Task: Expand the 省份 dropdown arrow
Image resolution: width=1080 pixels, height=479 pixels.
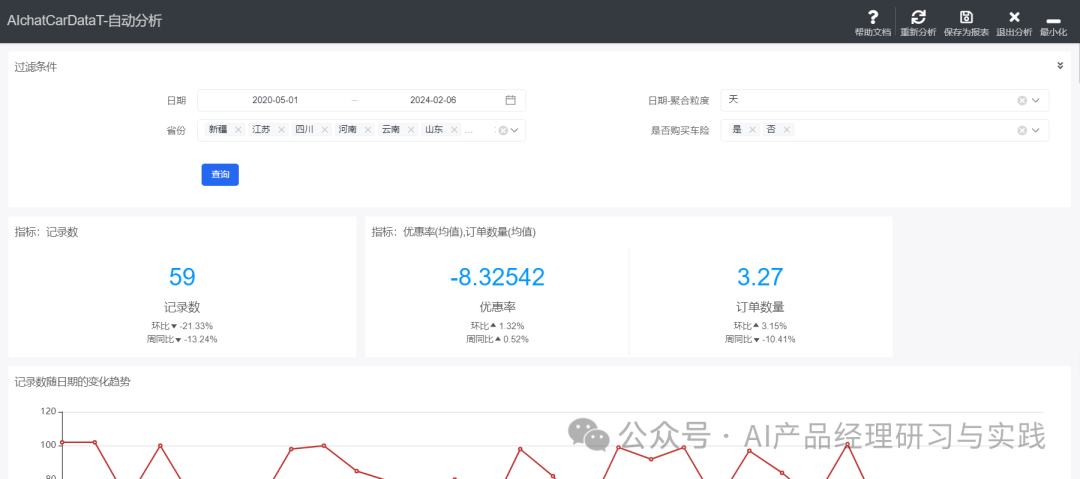Action: click(x=515, y=130)
